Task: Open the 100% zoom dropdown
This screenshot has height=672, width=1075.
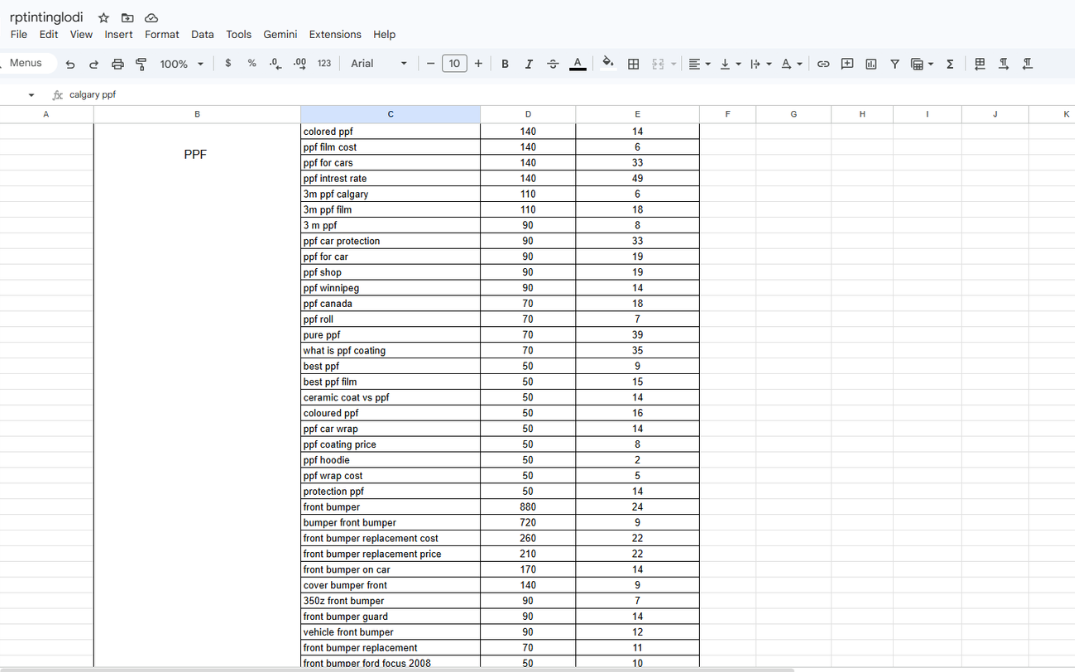Action: coord(181,64)
